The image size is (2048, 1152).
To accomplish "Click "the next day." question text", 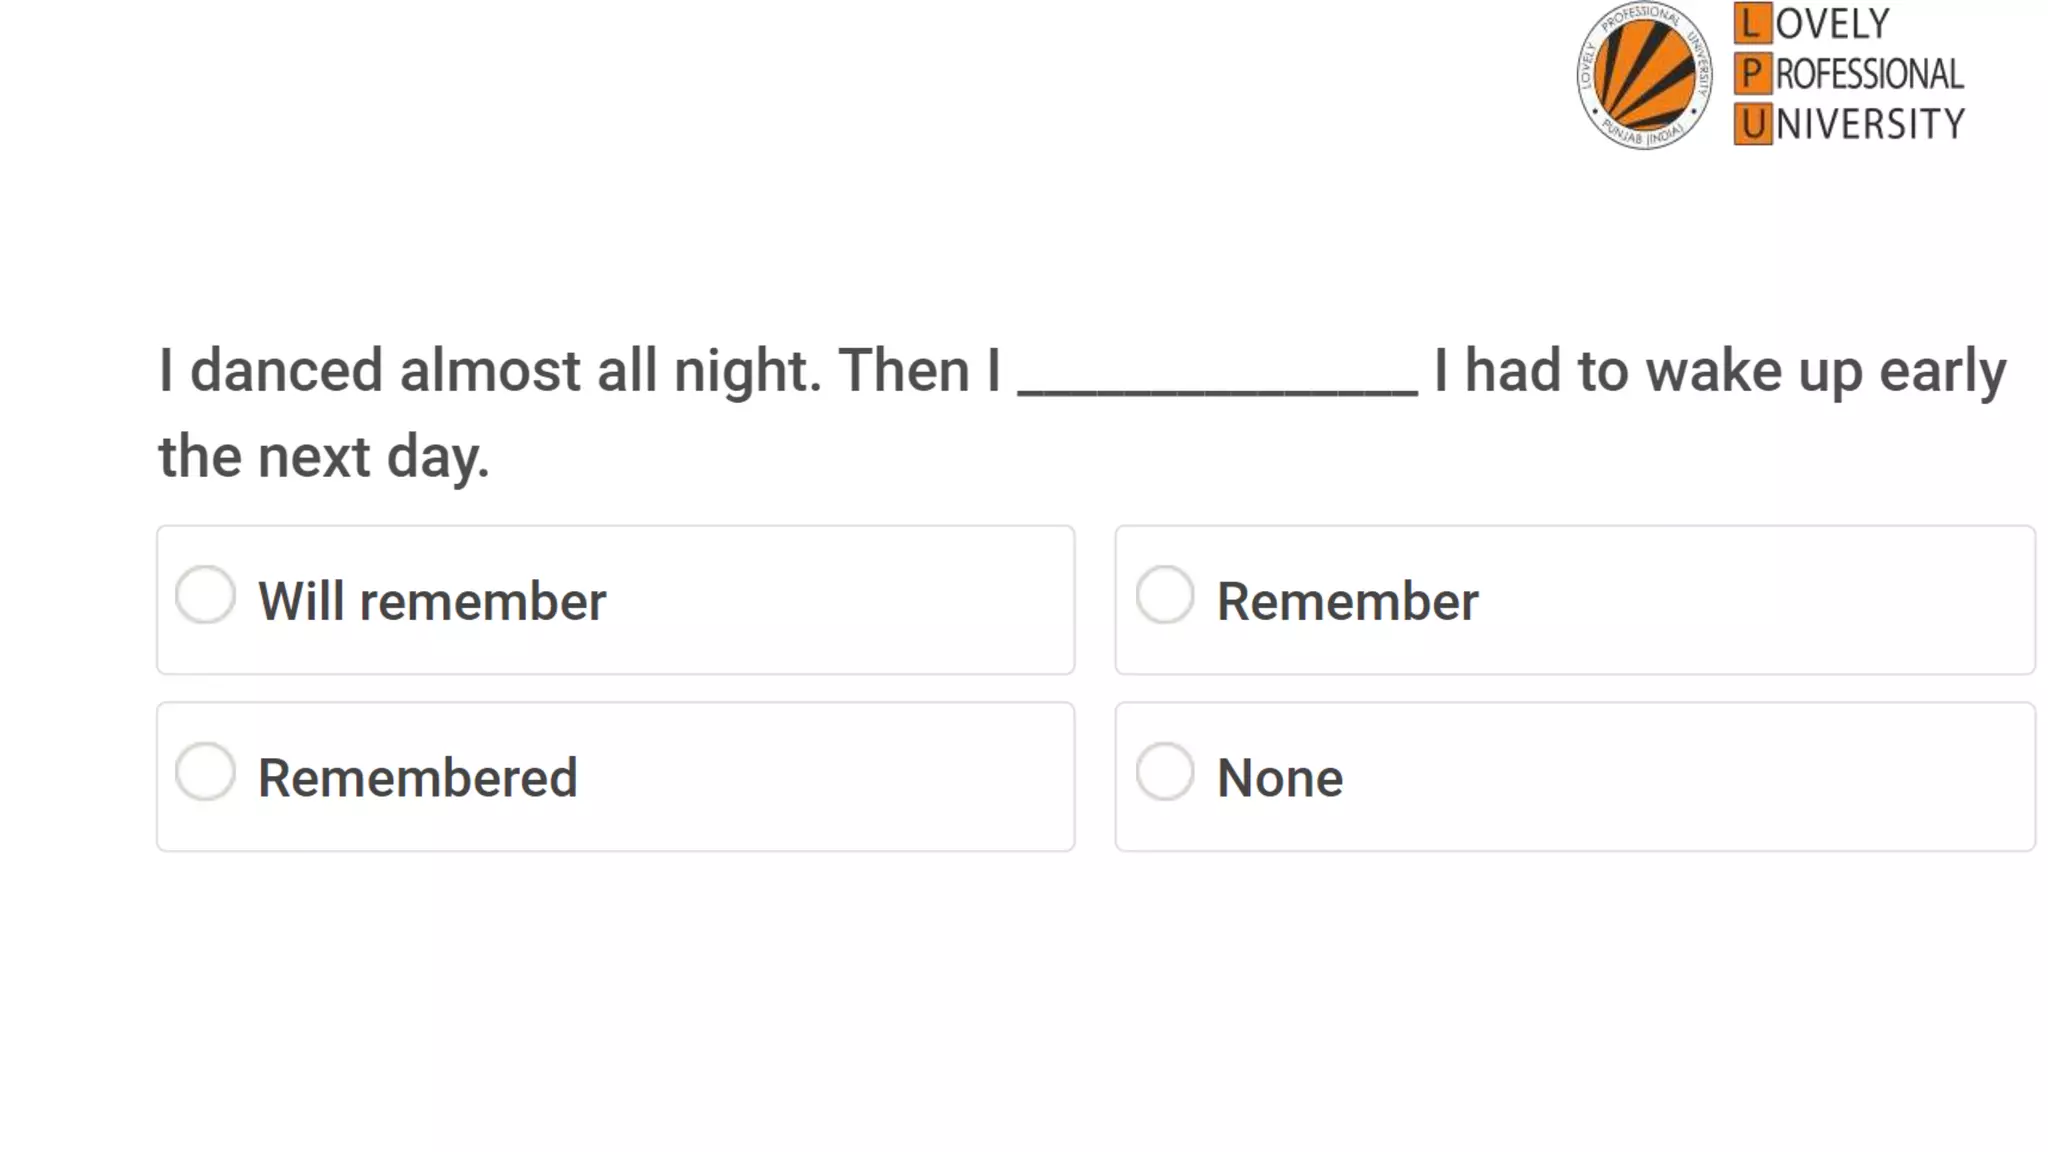I will point(324,457).
